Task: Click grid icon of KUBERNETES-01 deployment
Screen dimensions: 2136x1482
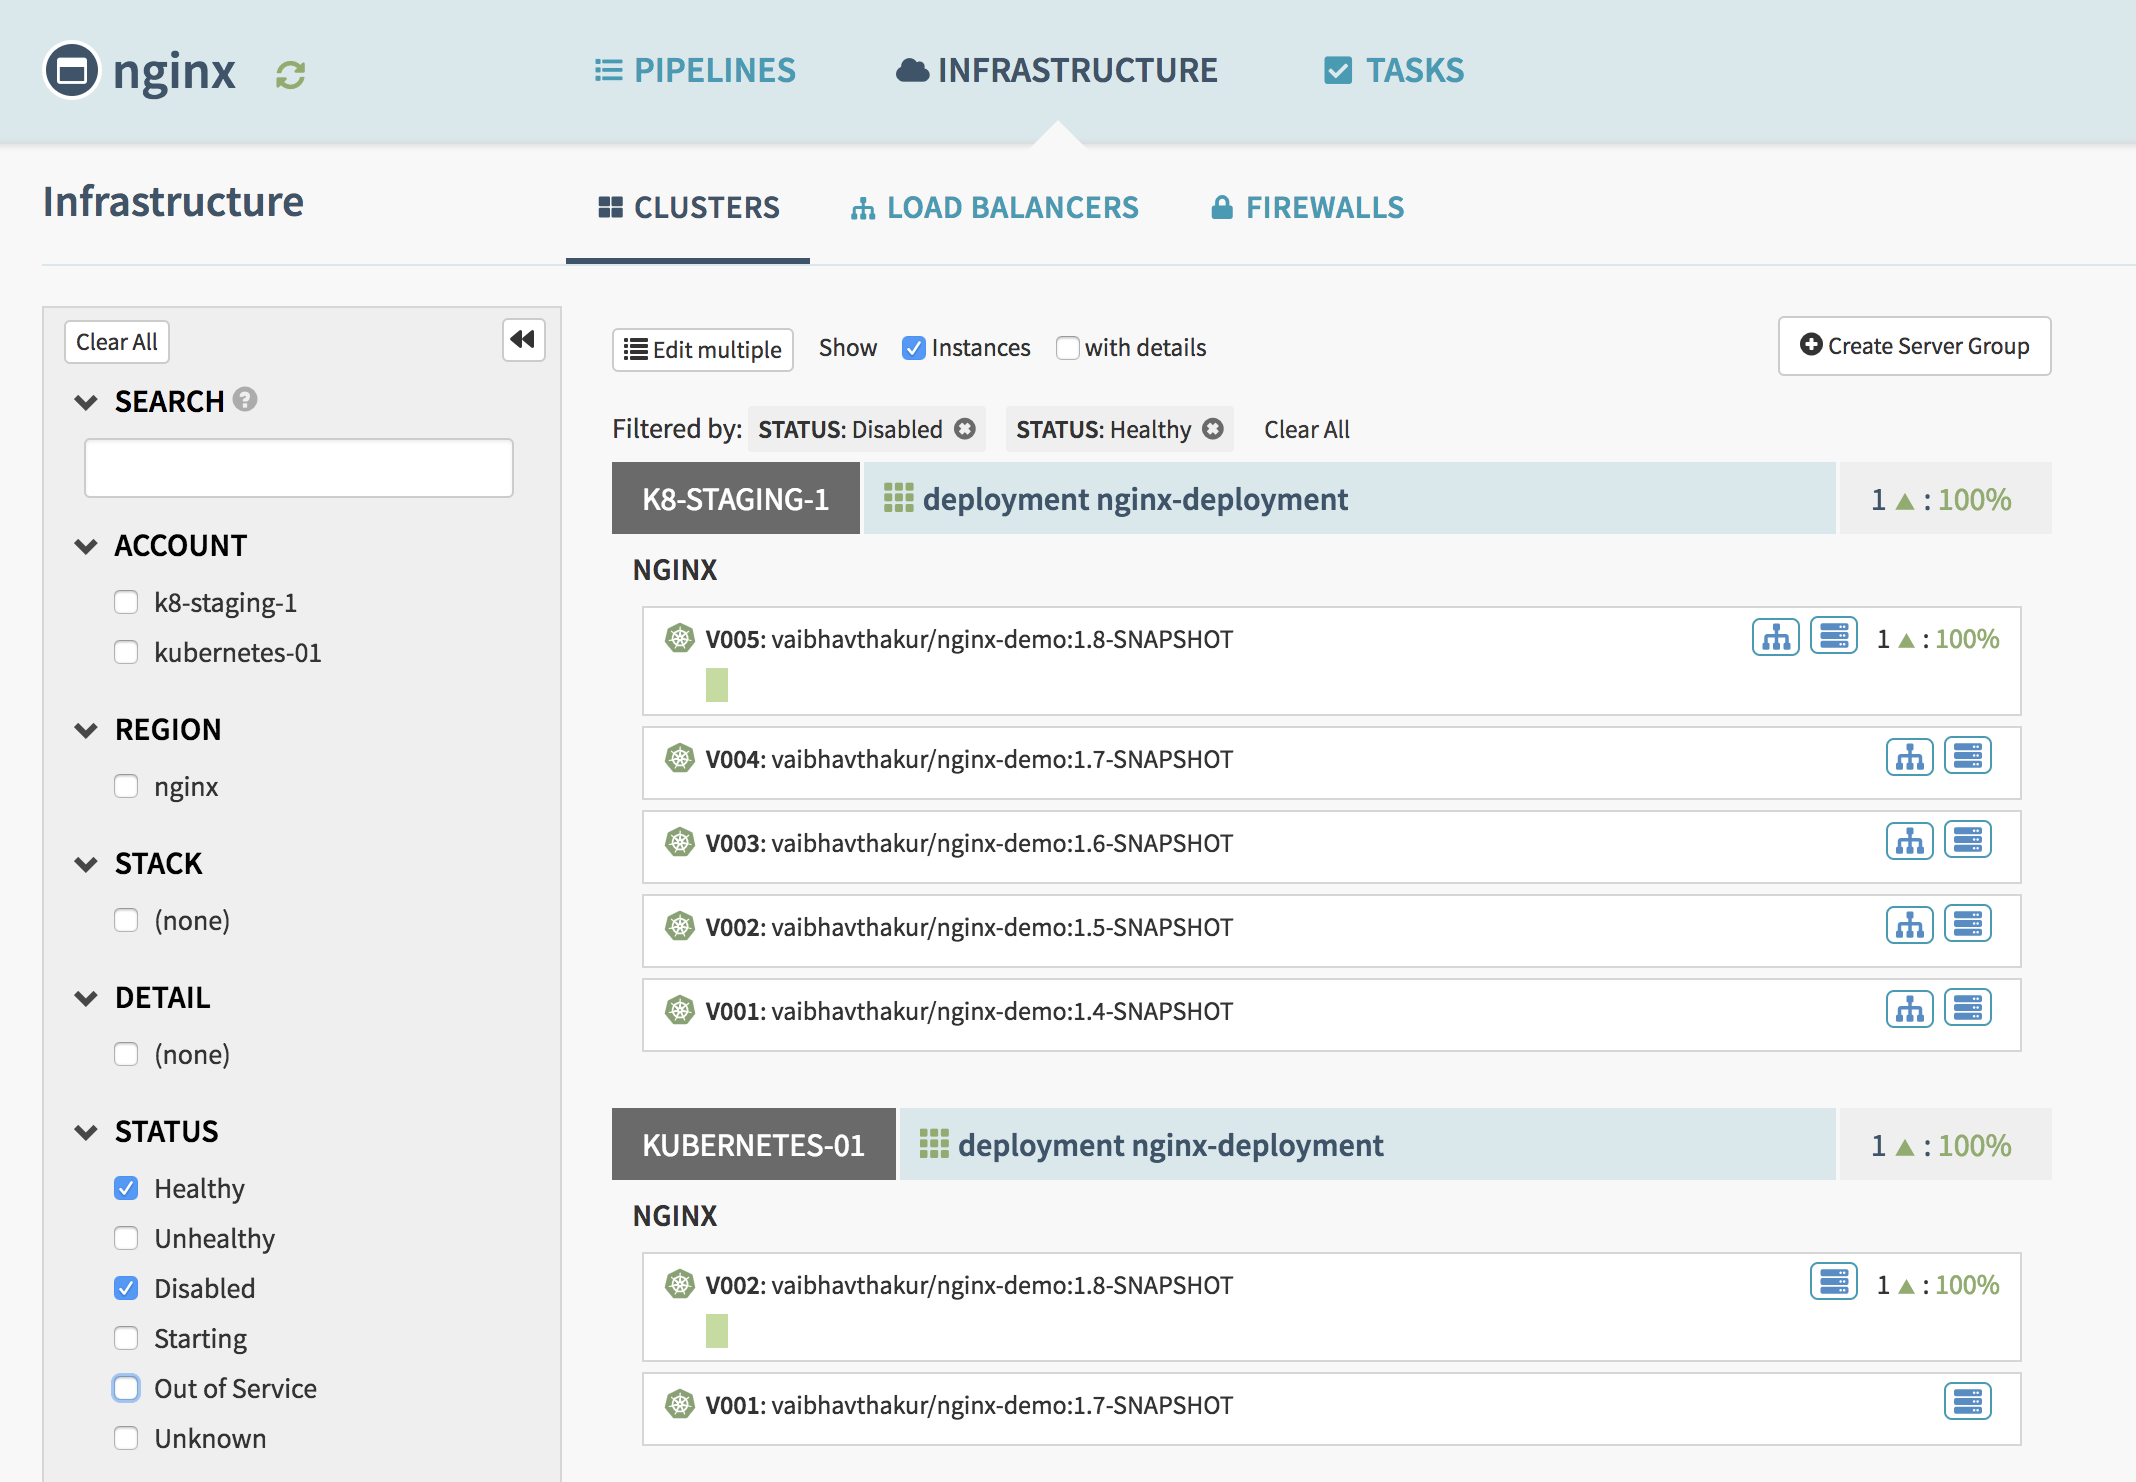Action: pos(933,1144)
